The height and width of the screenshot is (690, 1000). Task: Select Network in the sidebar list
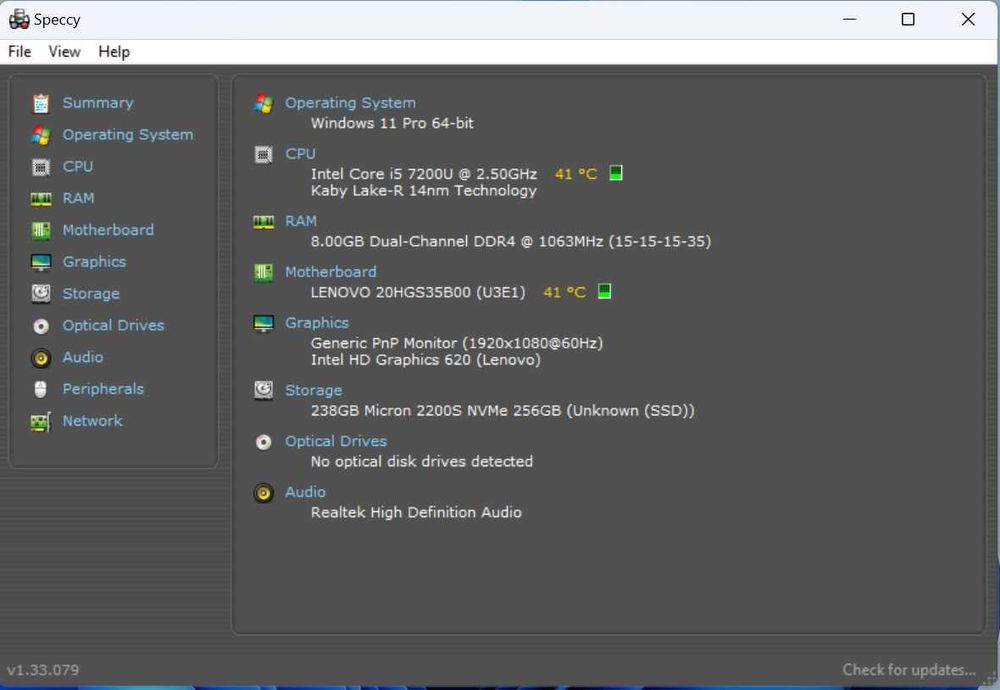[x=92, y=421]
